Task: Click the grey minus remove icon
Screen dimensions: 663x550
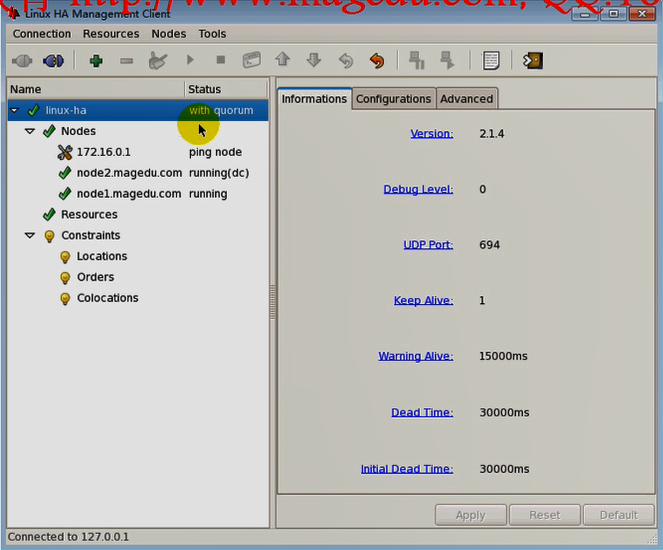Action: 126,61
